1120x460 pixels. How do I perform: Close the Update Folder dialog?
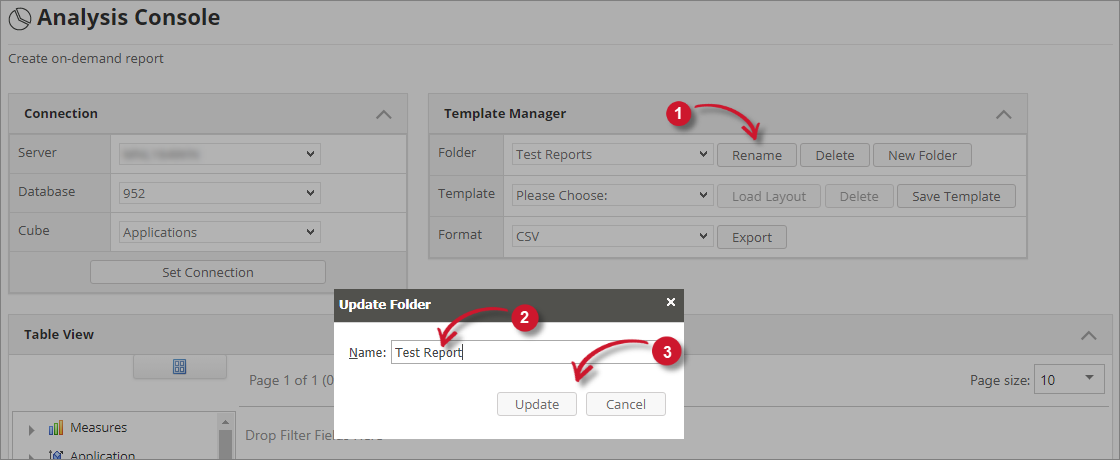point(671,302)
